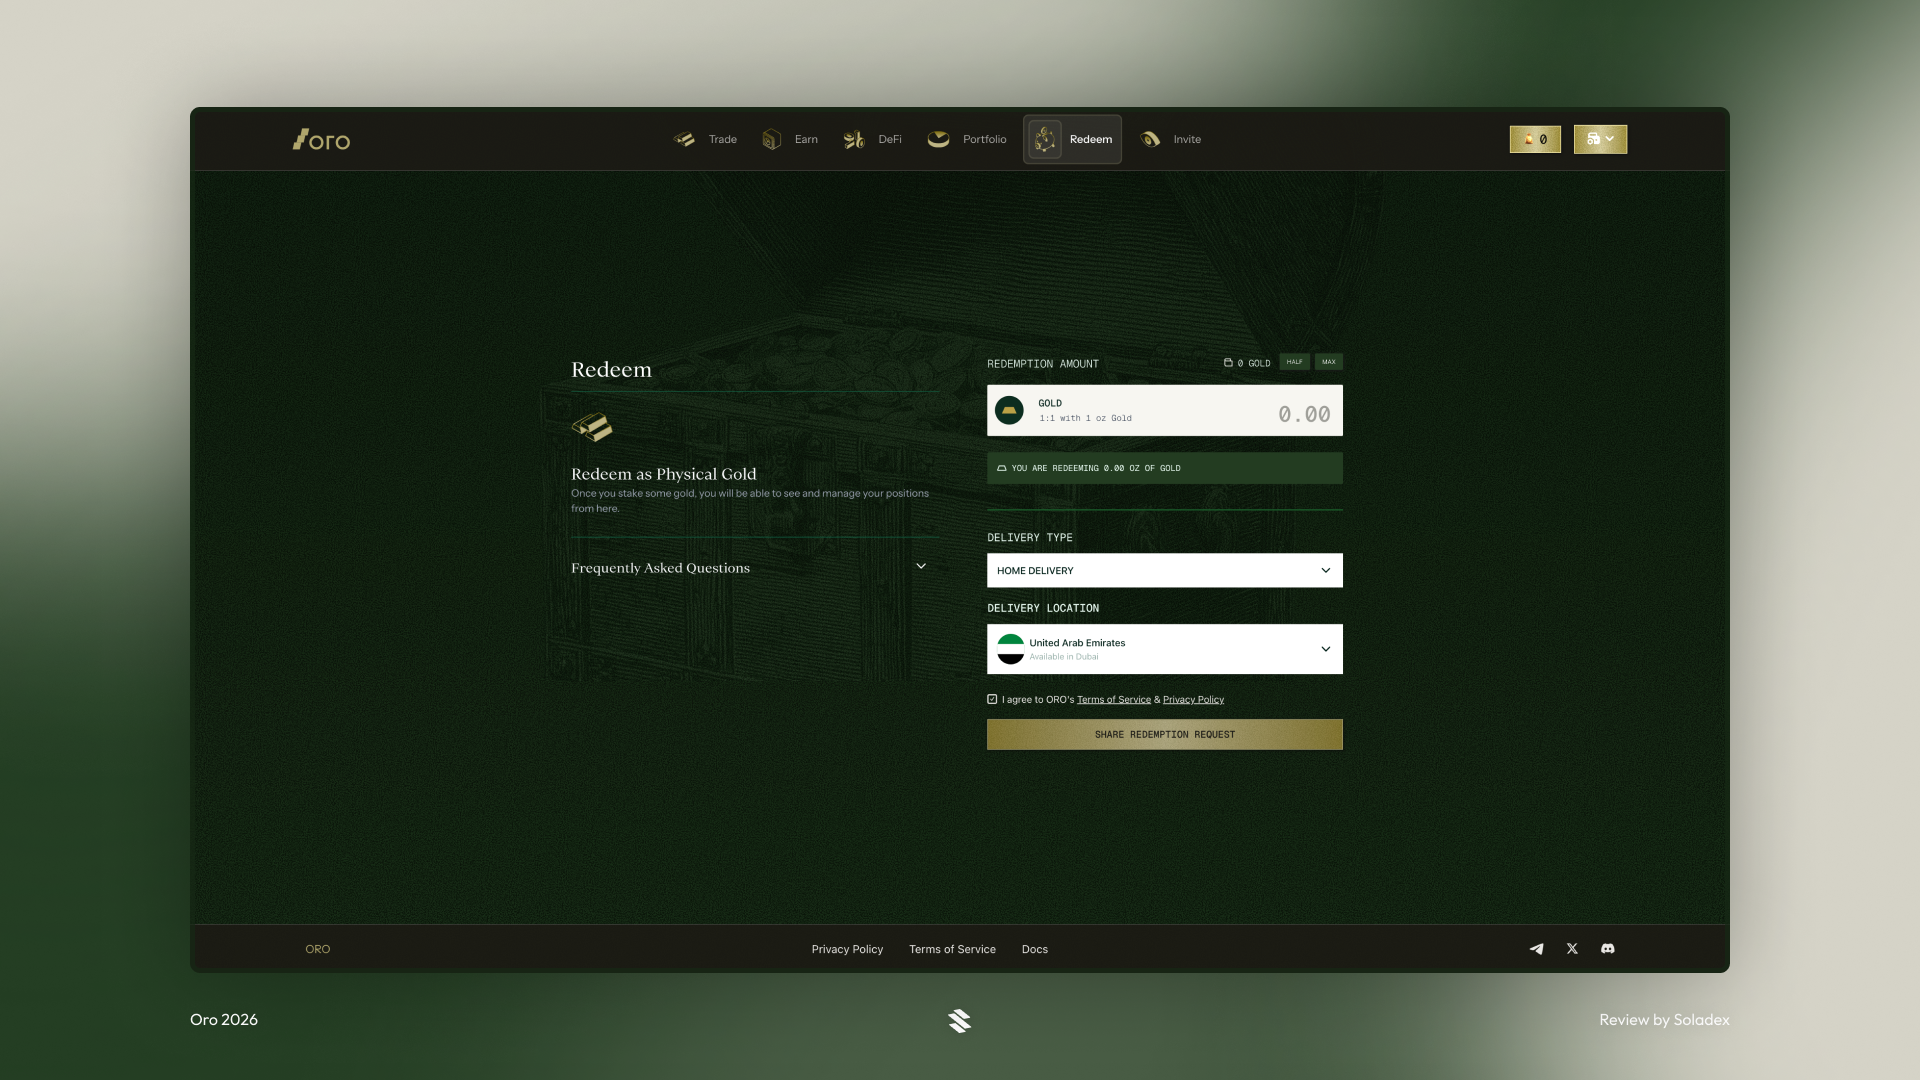Select the Trade icon in the navigation bar
Image resolution: width=1920 pixels, height=1080 pixels.
coord(684,139)
